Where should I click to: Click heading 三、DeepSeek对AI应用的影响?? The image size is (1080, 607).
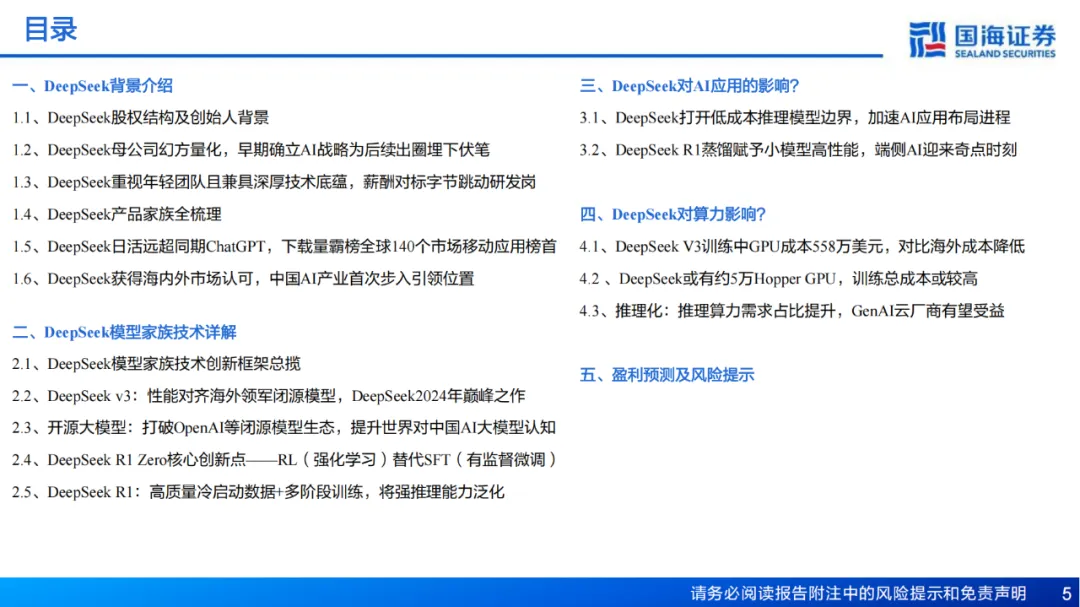pos(689,85)
